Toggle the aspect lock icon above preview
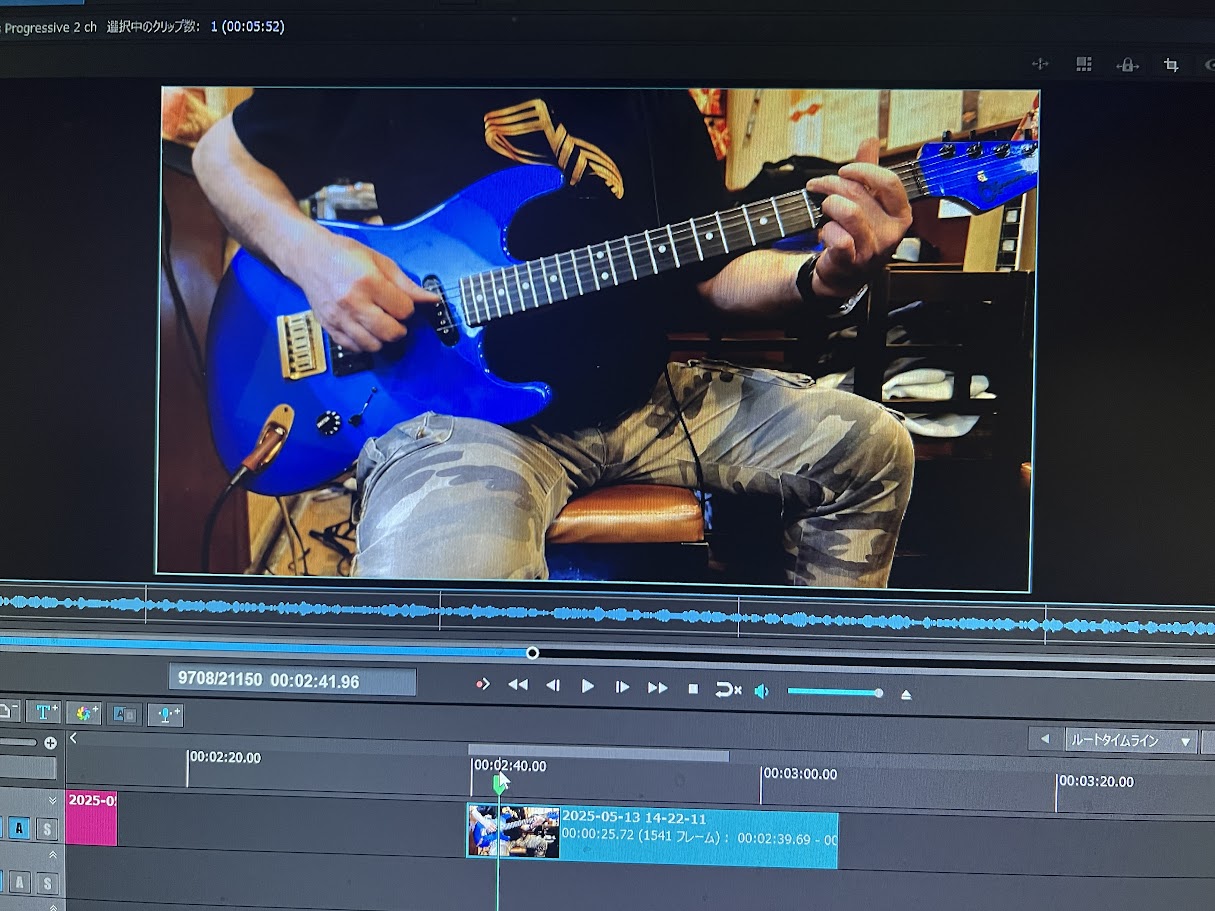 coord(1127,65)
